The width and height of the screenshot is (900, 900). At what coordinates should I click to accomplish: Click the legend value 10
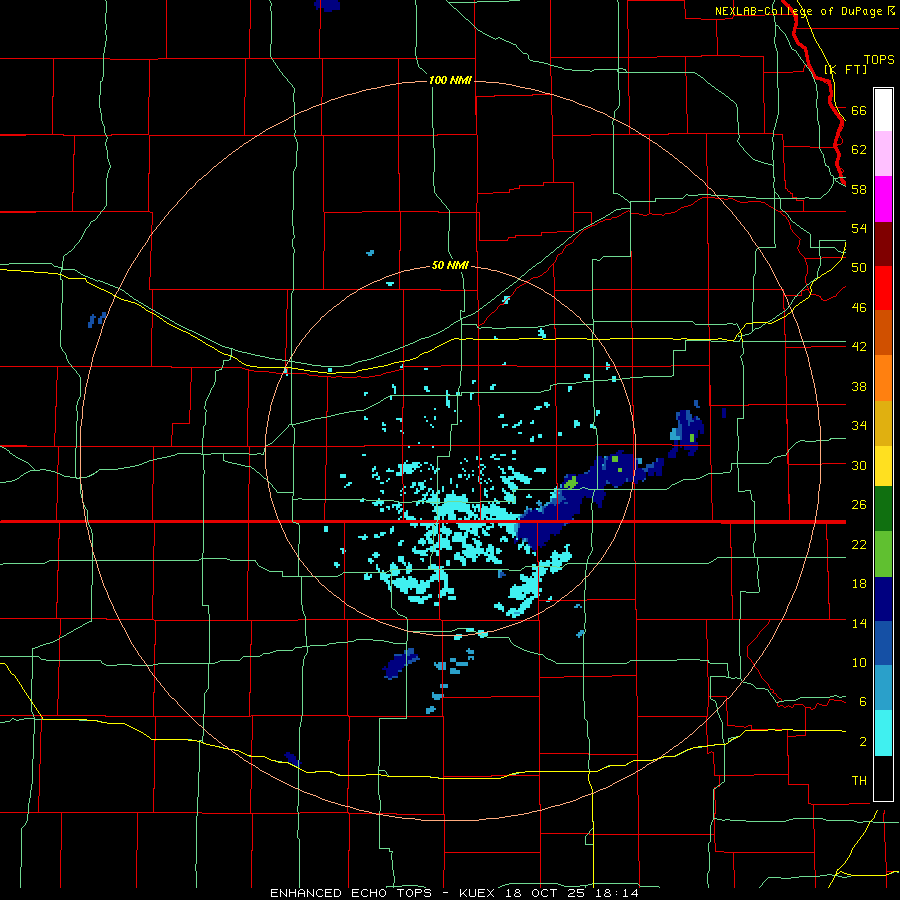(859, 663)
